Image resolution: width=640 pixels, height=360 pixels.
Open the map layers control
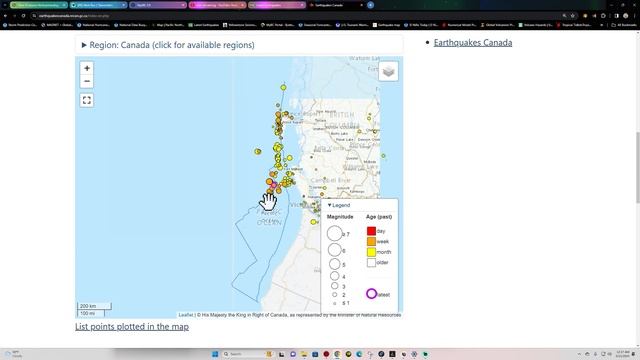tap(388, 71)
